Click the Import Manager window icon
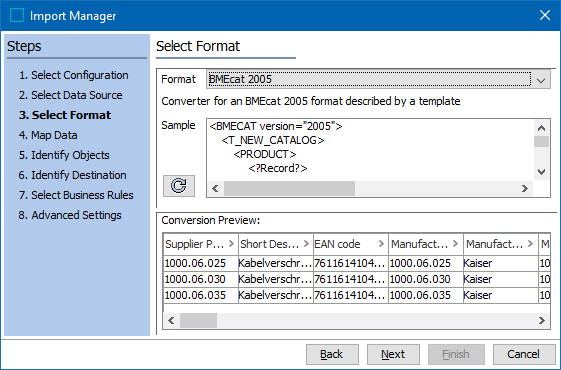 (17, 15)
